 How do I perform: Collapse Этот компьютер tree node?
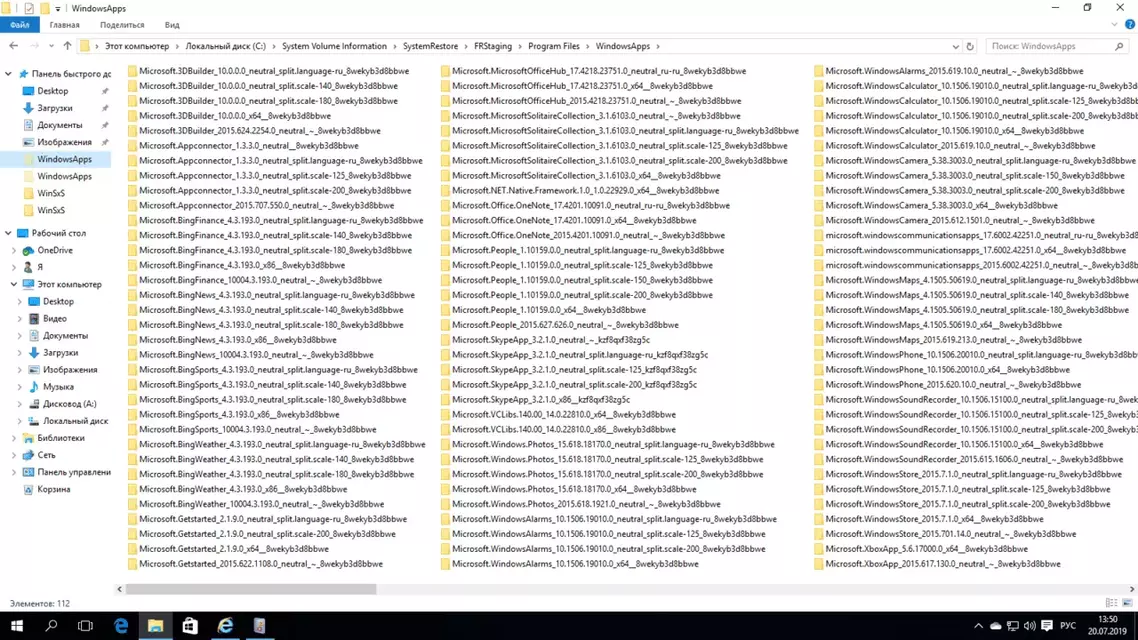click(x=14, y=284)
